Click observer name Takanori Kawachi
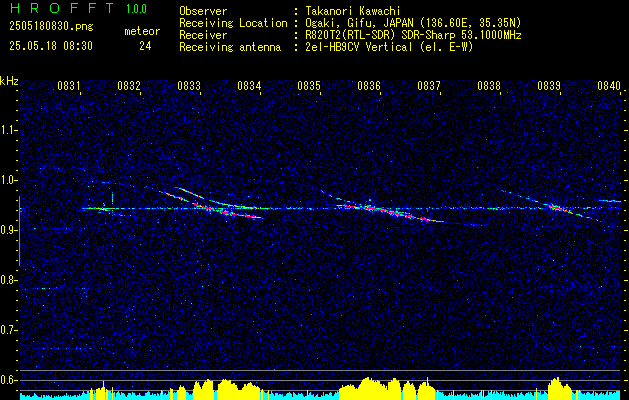The image size is (629, 400). click(353, 11)
